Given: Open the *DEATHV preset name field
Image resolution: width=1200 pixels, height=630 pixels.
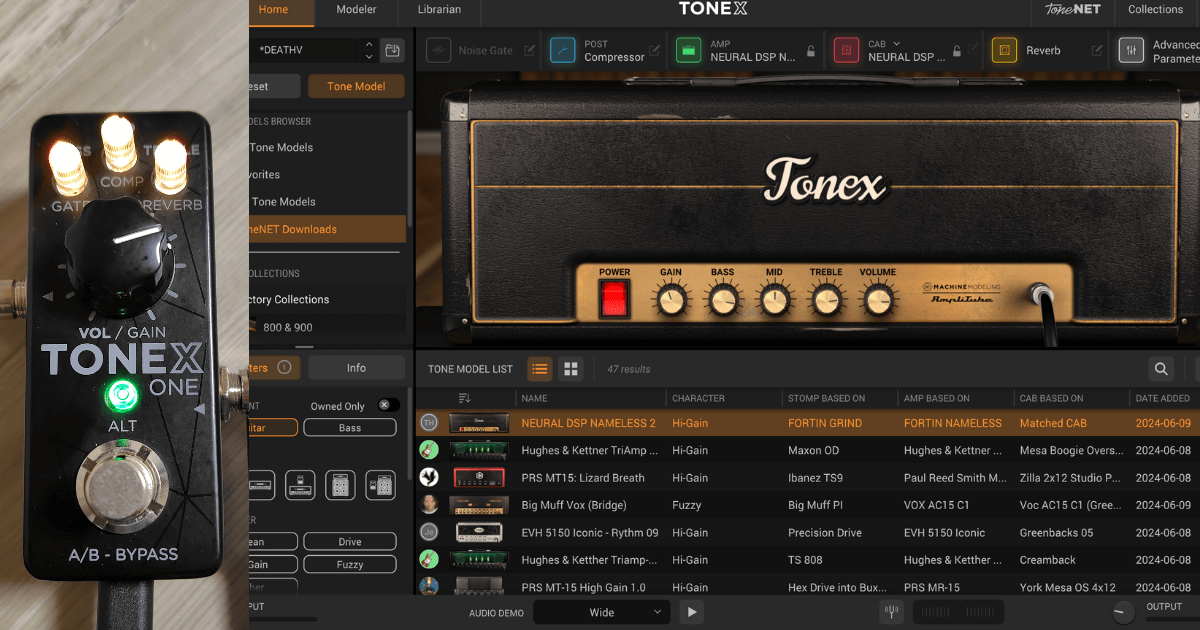Looking at the screenshot, I should pos(305,50).
